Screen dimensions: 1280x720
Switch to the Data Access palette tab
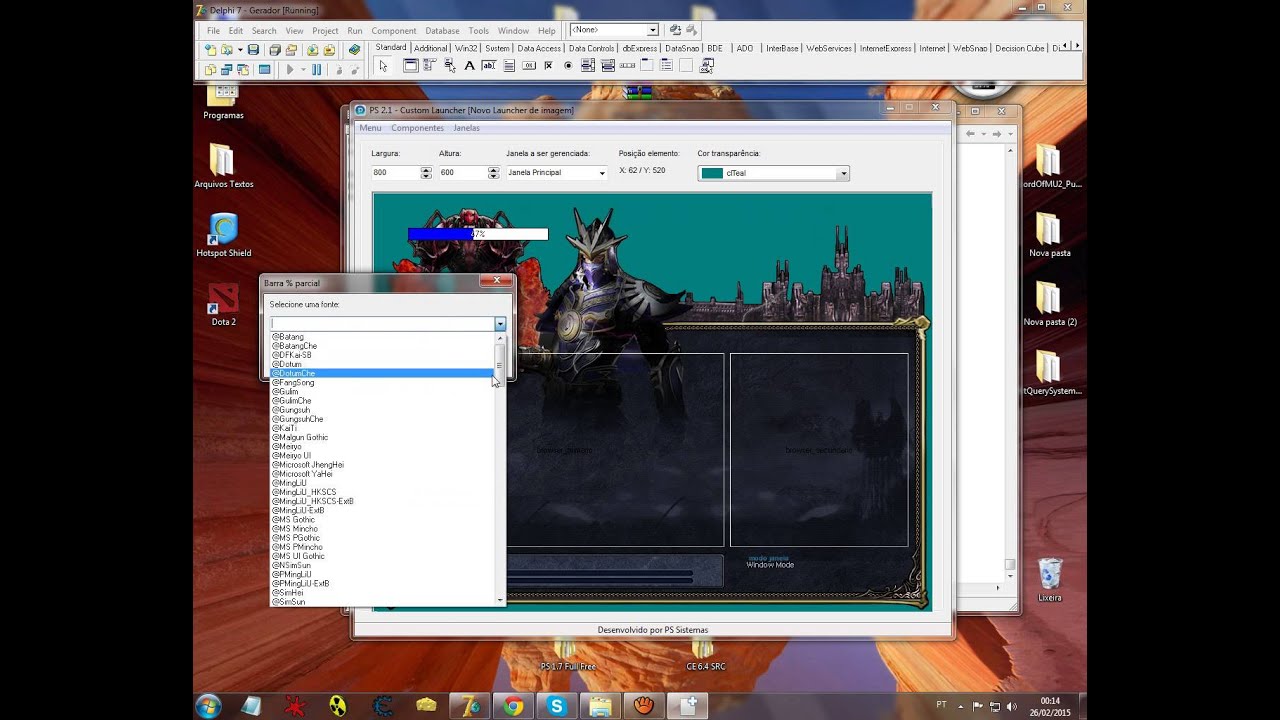(539, 48)
